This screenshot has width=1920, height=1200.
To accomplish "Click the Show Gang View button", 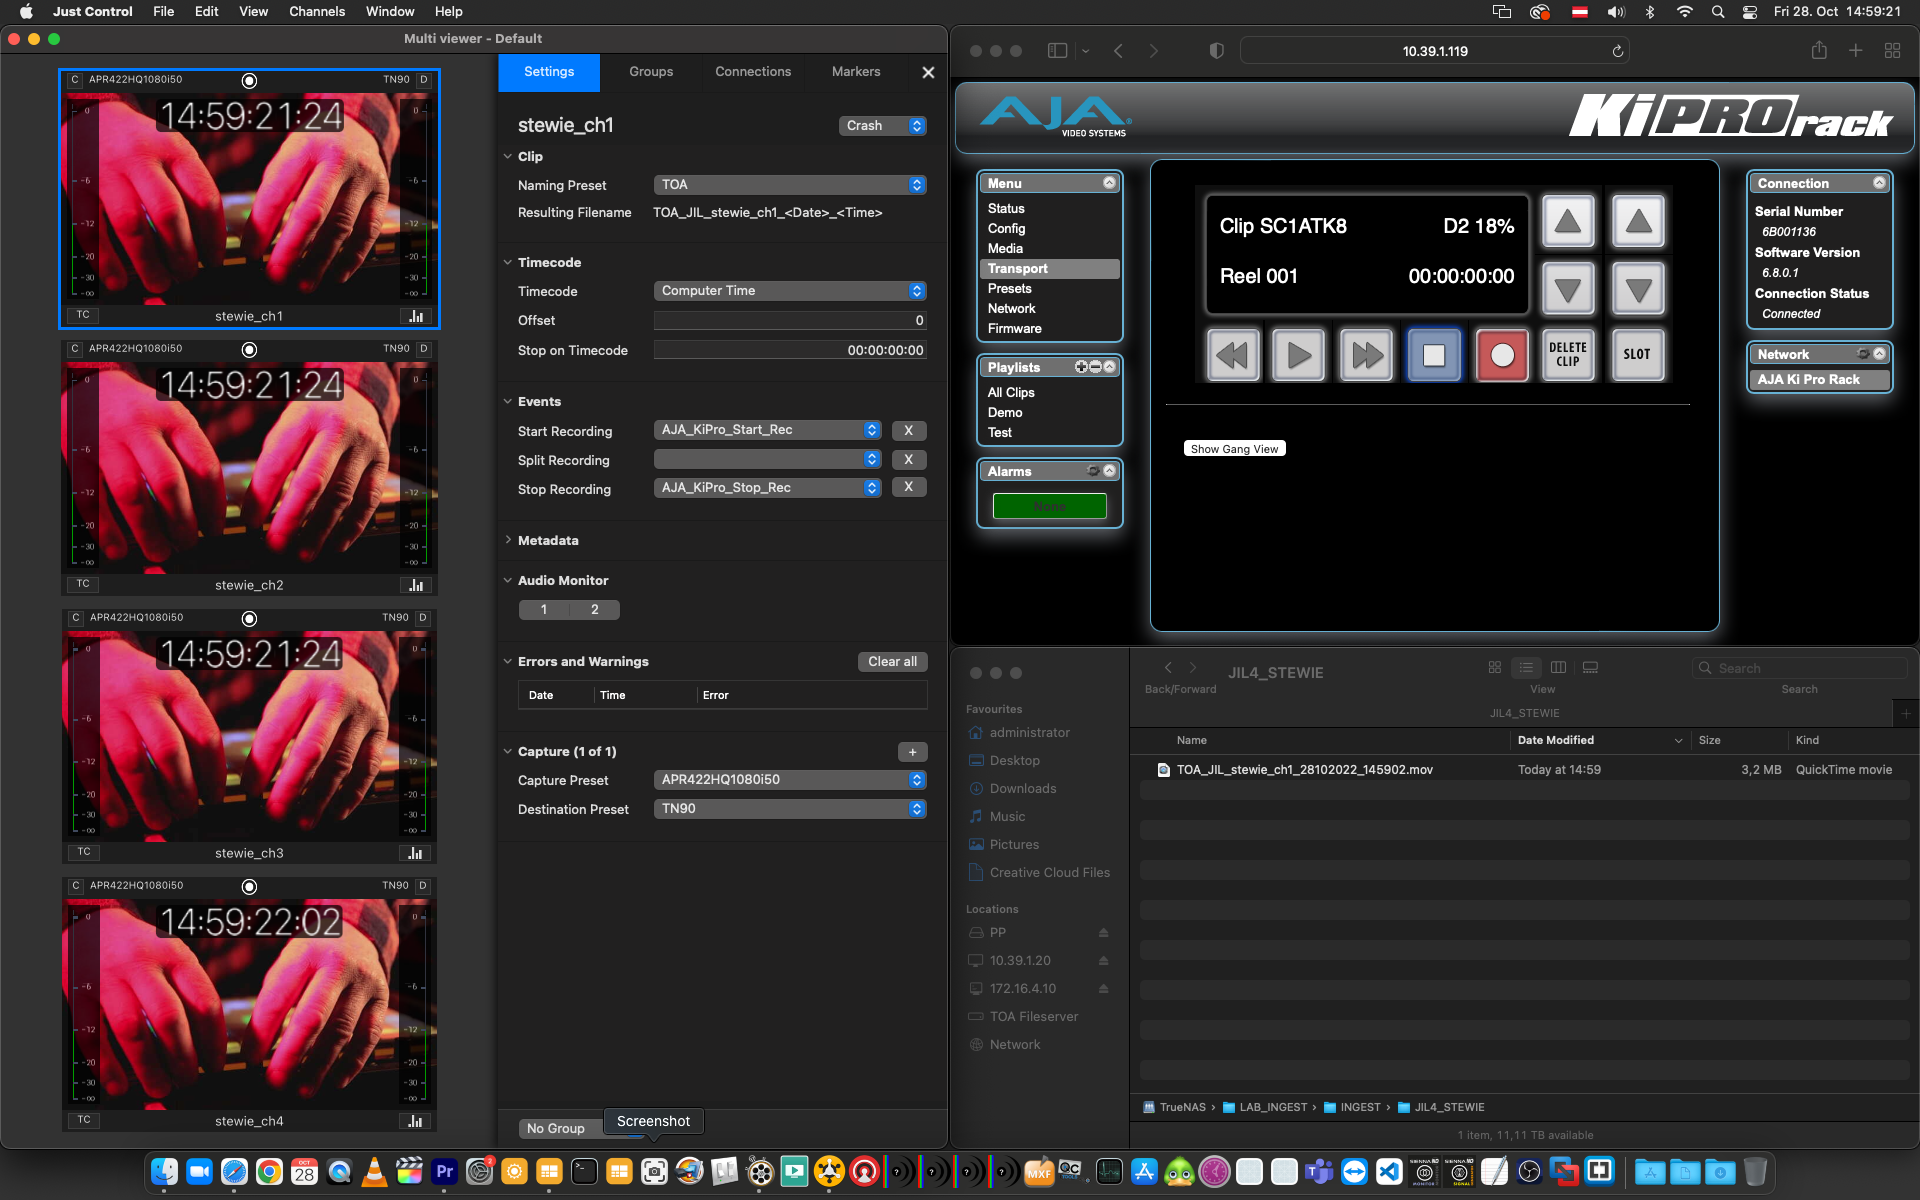I will pyautogui.click(x=1234, y=449).
